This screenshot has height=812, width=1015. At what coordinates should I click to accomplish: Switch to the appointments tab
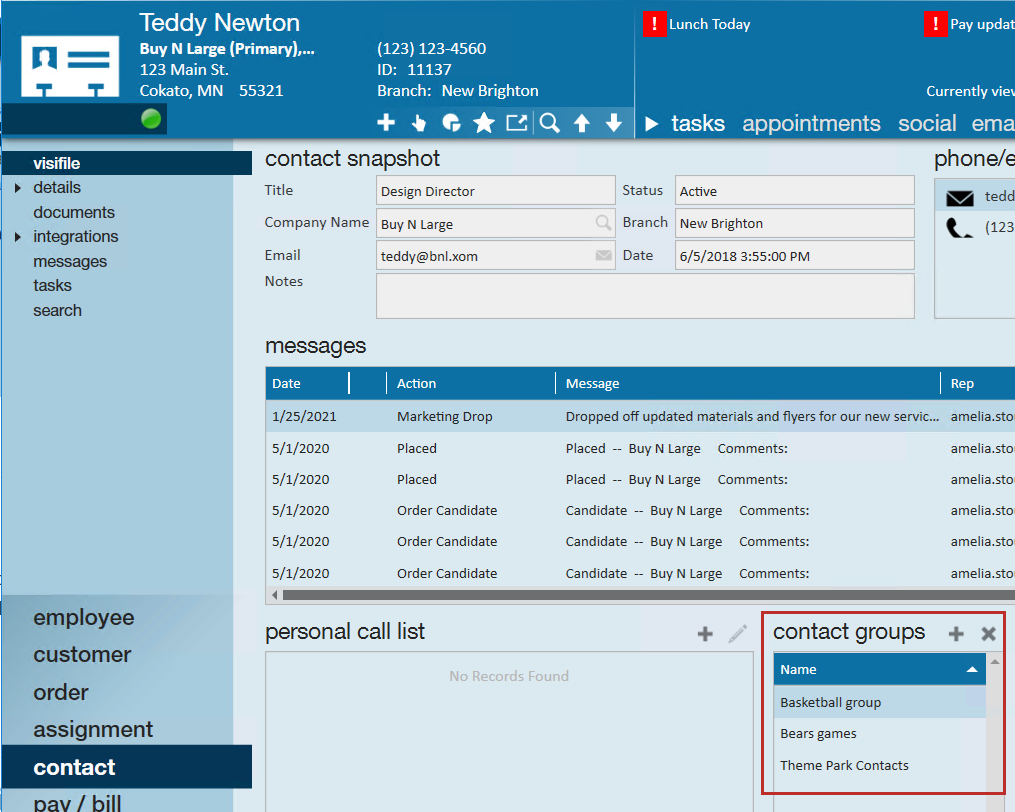[x=811, y=123]
